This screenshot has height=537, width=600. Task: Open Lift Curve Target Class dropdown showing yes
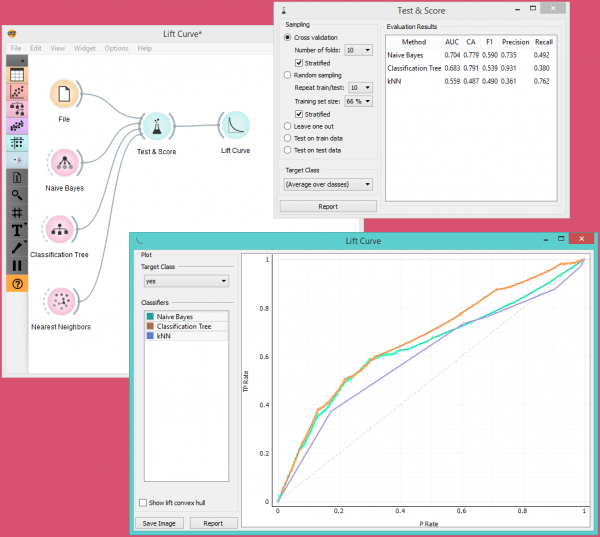[x=185, y=282]
